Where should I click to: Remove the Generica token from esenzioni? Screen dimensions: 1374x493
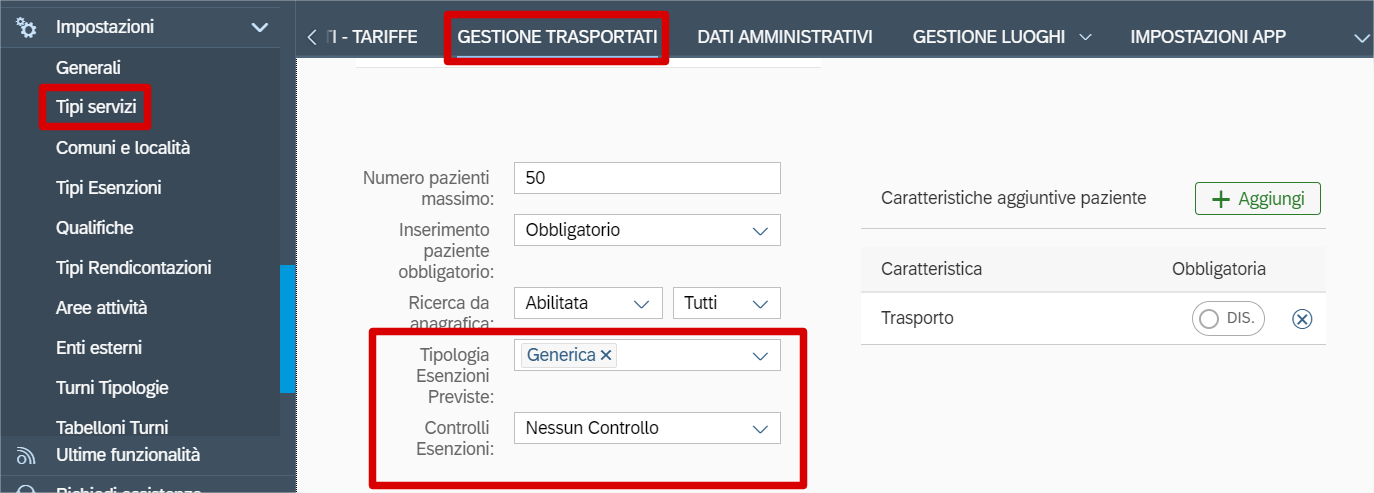click(x=606, y=355)
